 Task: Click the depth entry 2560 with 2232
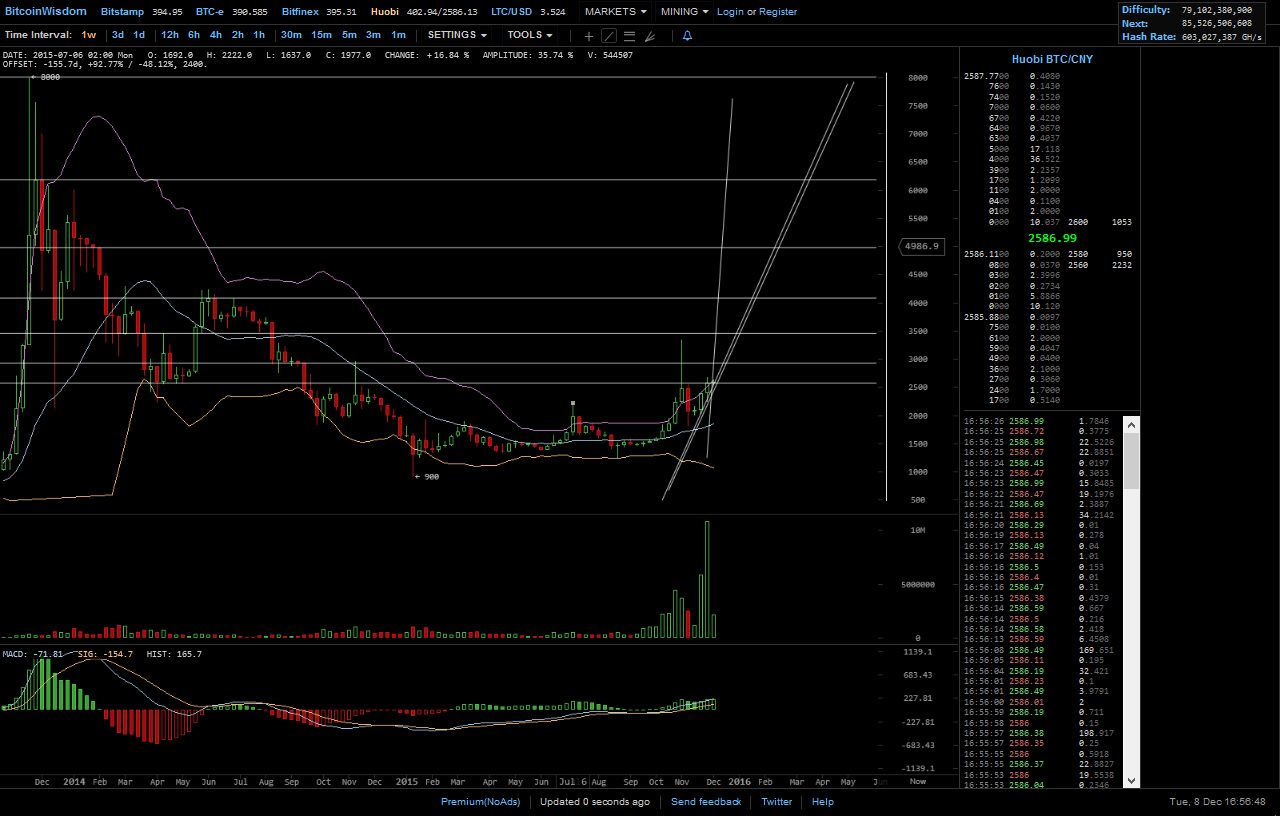pyautogui.click(x=1100, y=265)
